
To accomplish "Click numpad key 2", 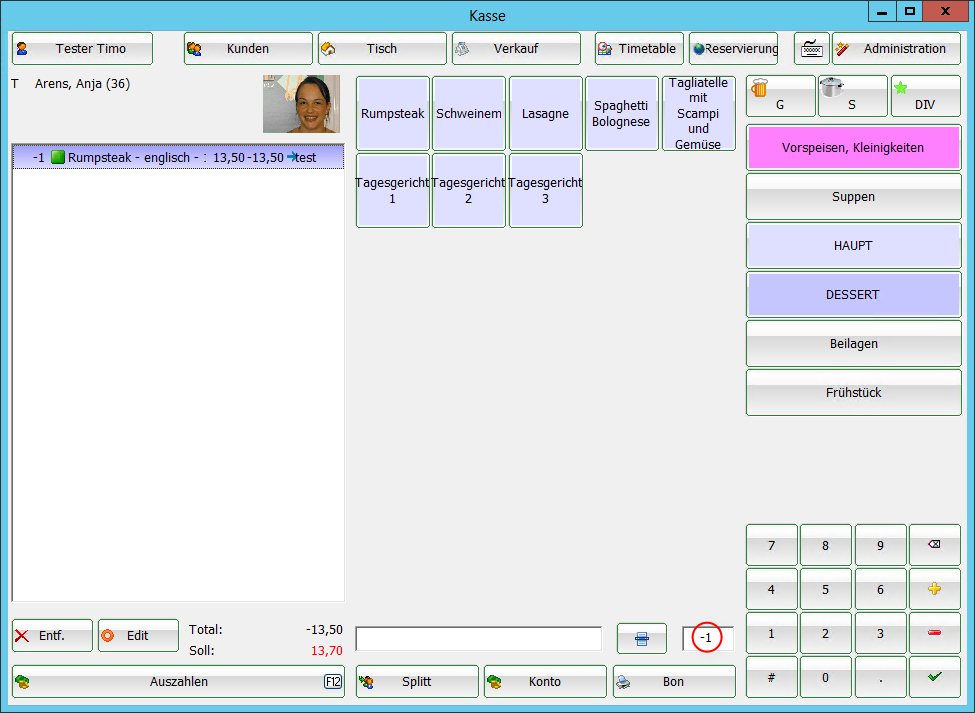I will point(826,633).
